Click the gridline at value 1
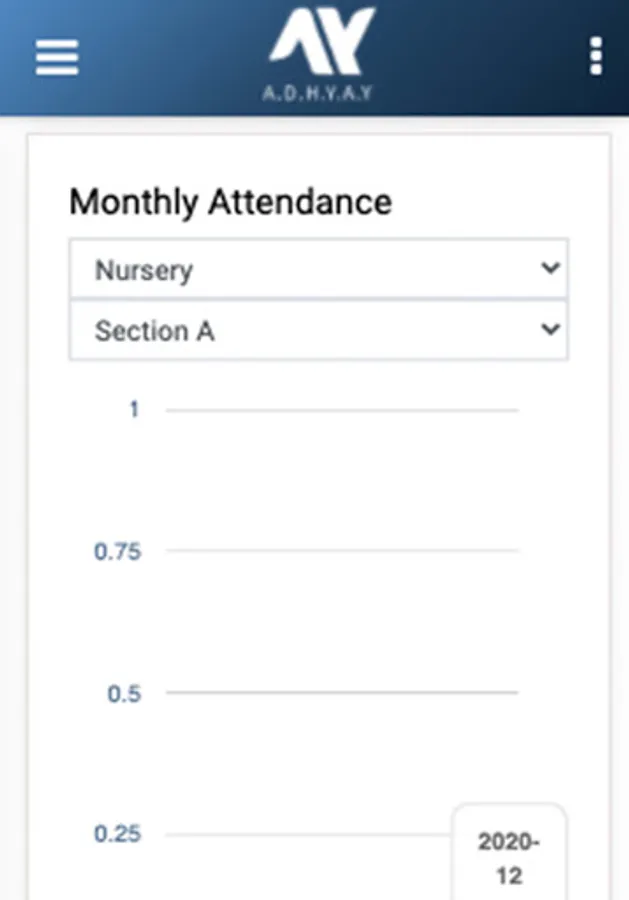This screenshot has height=900, width=629. (342, 410)
